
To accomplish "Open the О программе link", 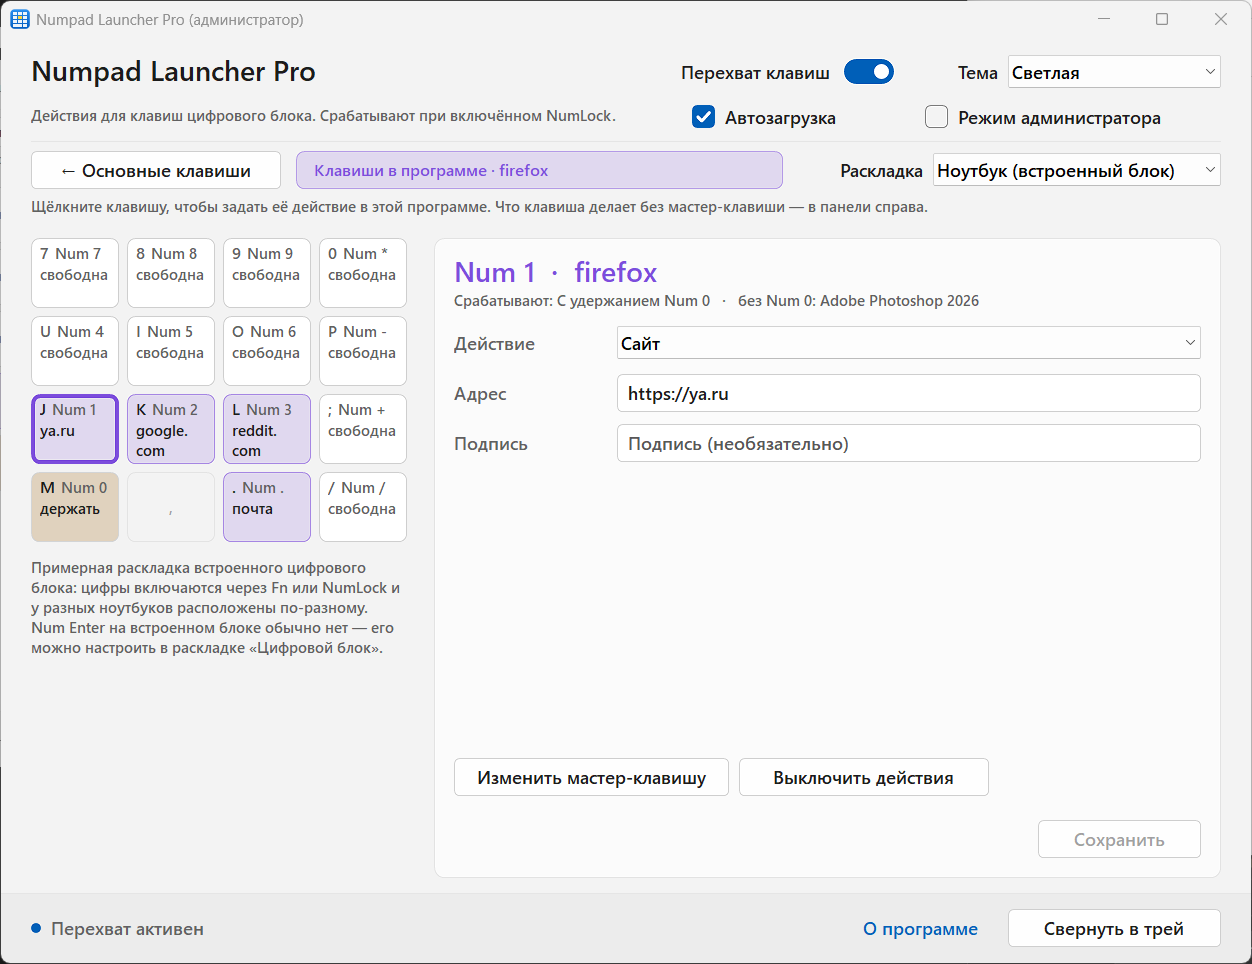I will click(x=920, y=929).
